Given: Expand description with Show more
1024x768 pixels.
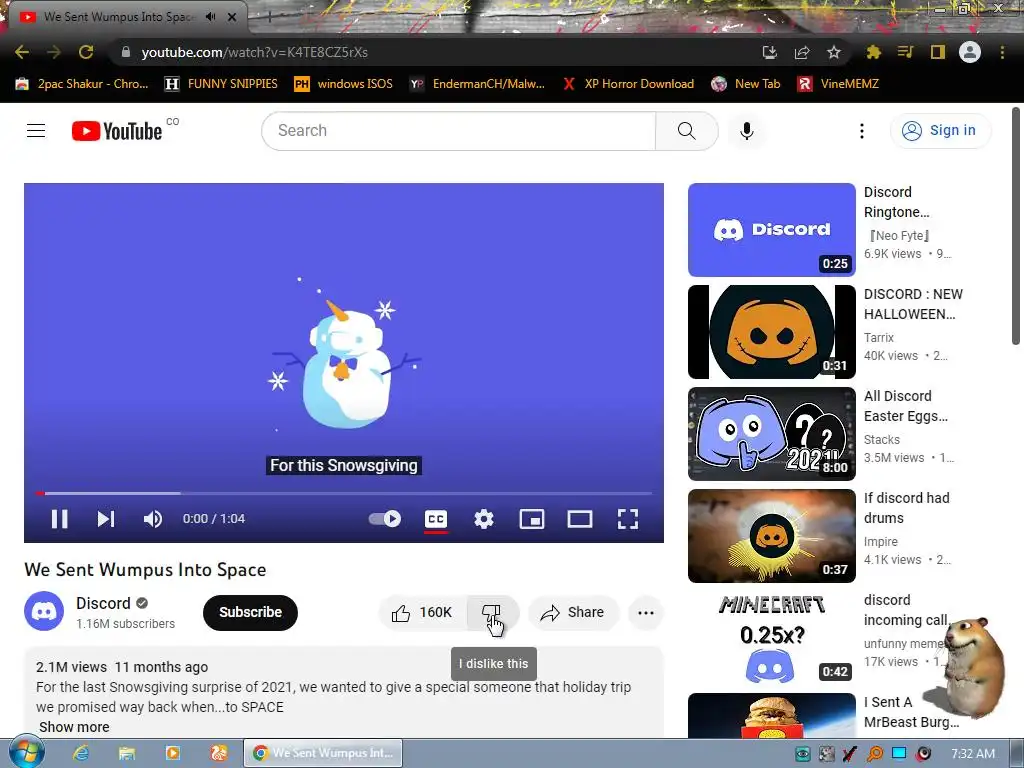Looking at the screenshot, I should point(74,727).
